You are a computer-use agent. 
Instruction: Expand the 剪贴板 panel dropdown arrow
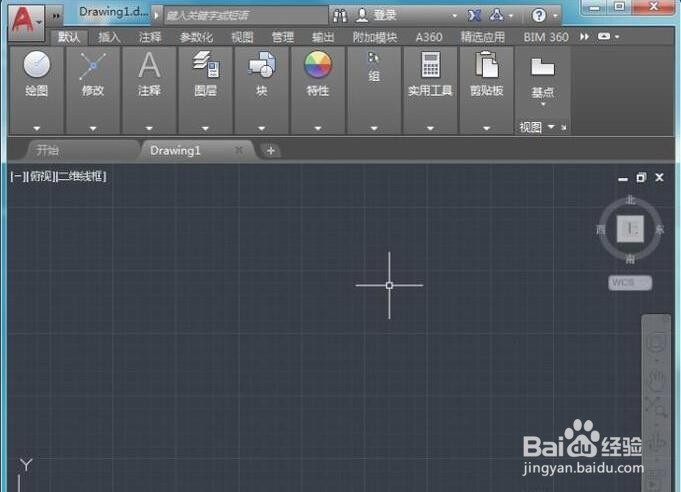tap(486, 129)
